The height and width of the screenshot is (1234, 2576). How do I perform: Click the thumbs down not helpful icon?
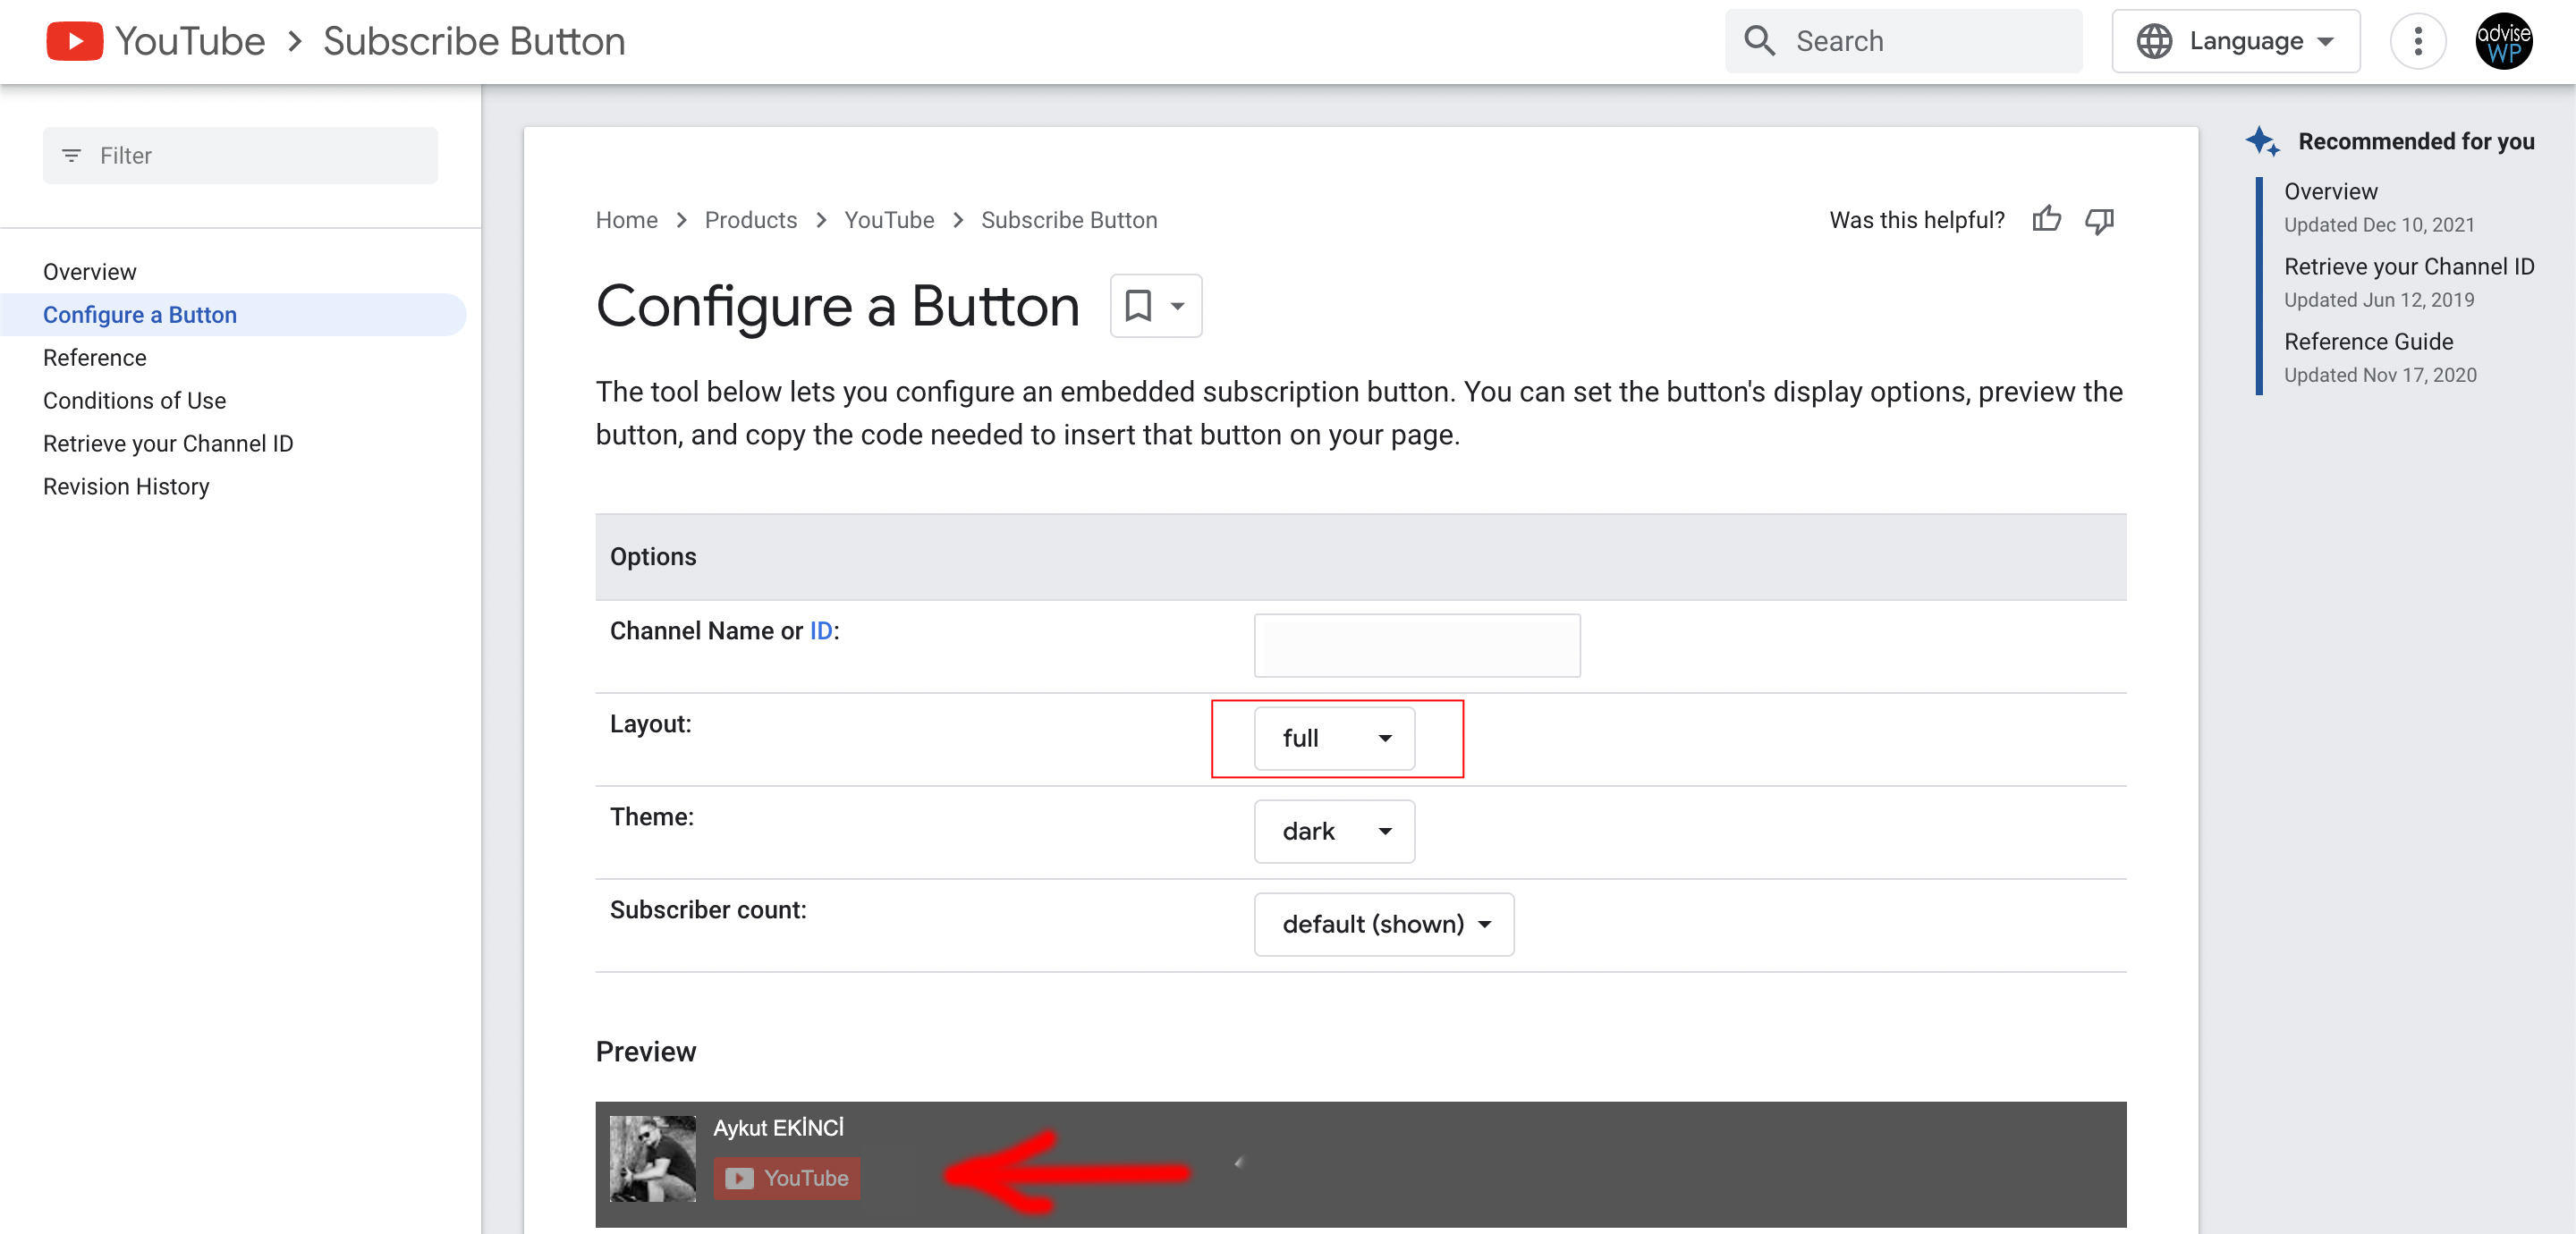pos(2099,220)
